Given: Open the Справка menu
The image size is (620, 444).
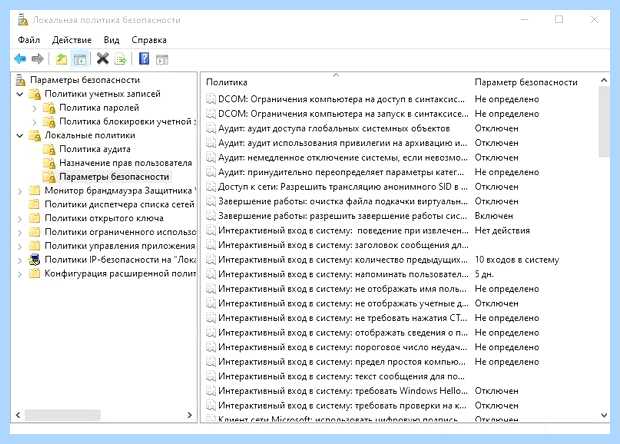Looking at the screenshot, I should [149, 40].
